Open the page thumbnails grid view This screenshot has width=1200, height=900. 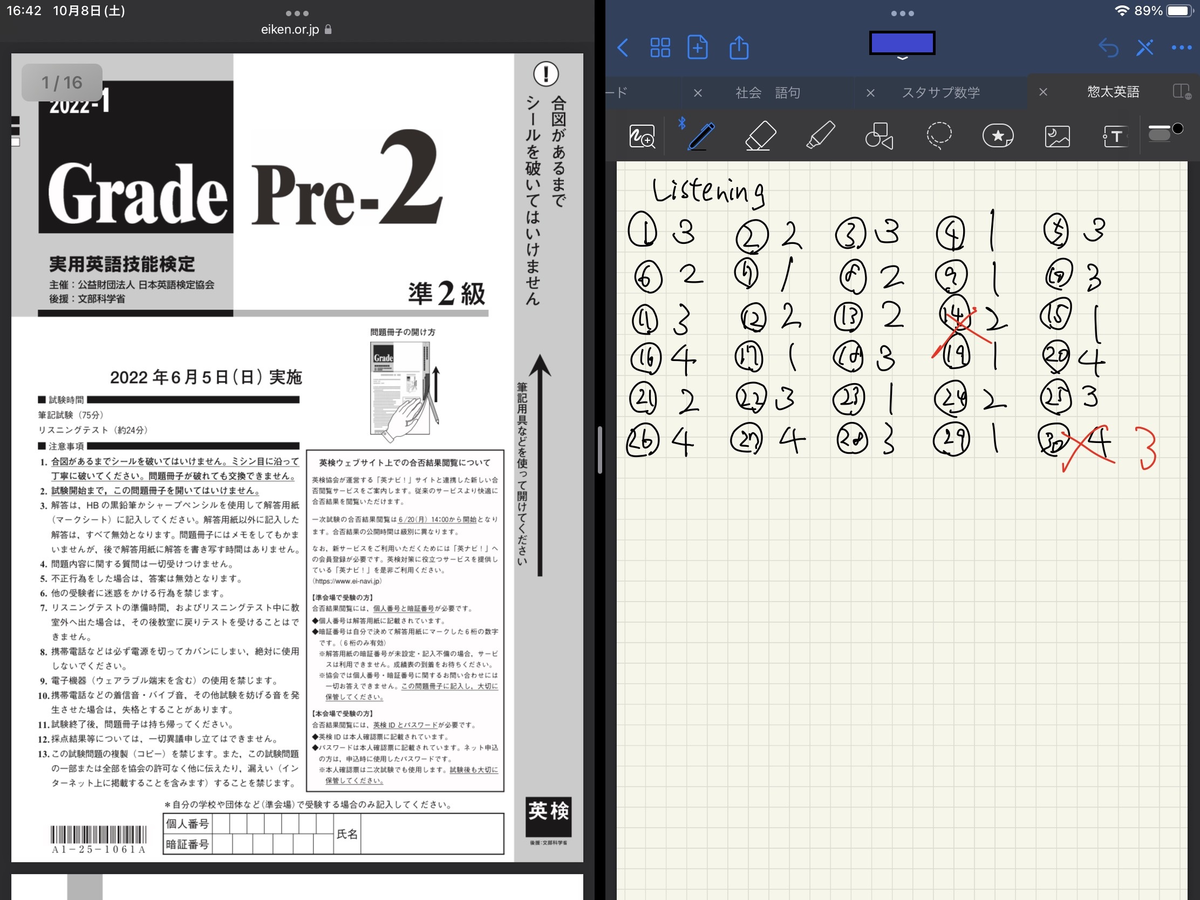point(660,47)
